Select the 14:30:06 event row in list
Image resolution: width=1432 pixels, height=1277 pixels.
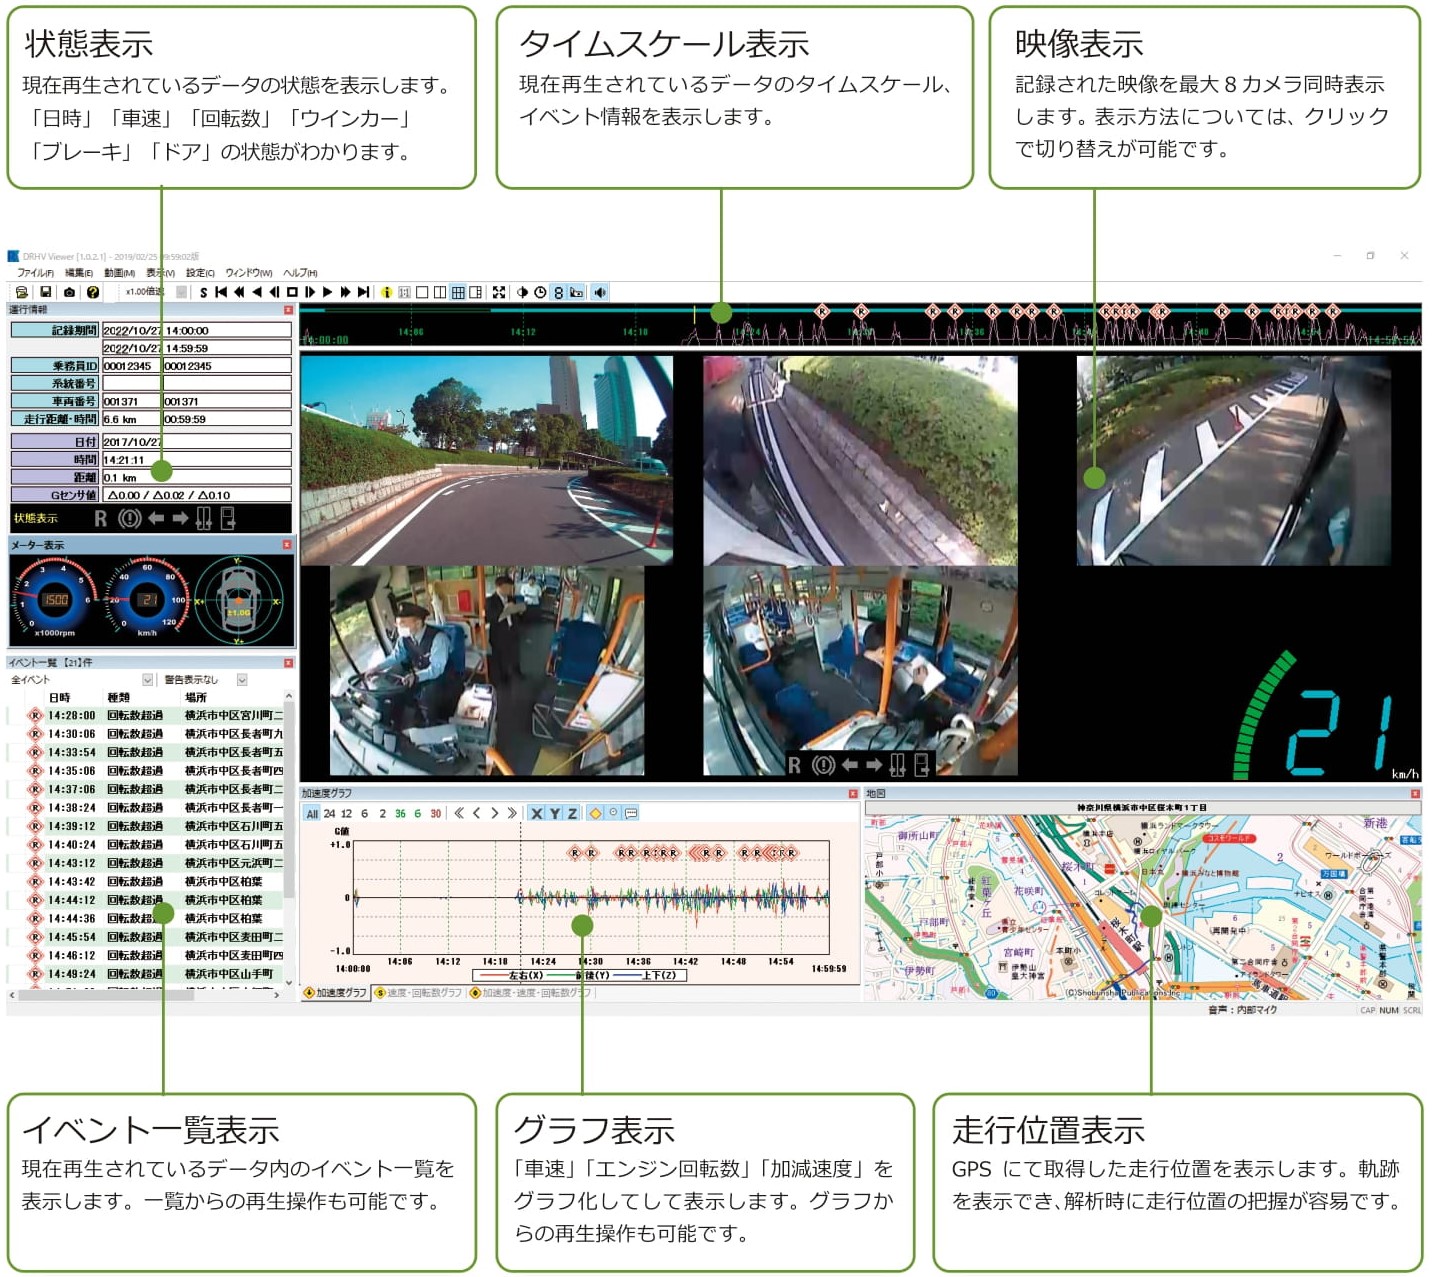point(150,734)
